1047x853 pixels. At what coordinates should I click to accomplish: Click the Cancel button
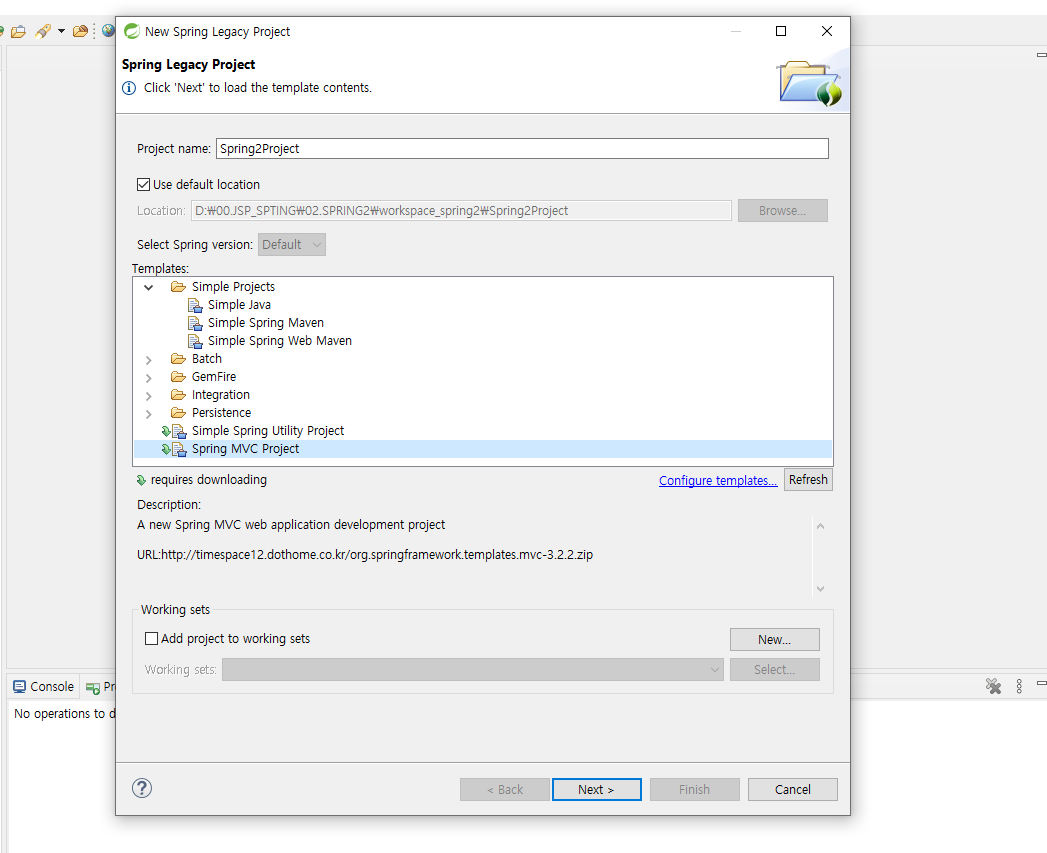793,790
